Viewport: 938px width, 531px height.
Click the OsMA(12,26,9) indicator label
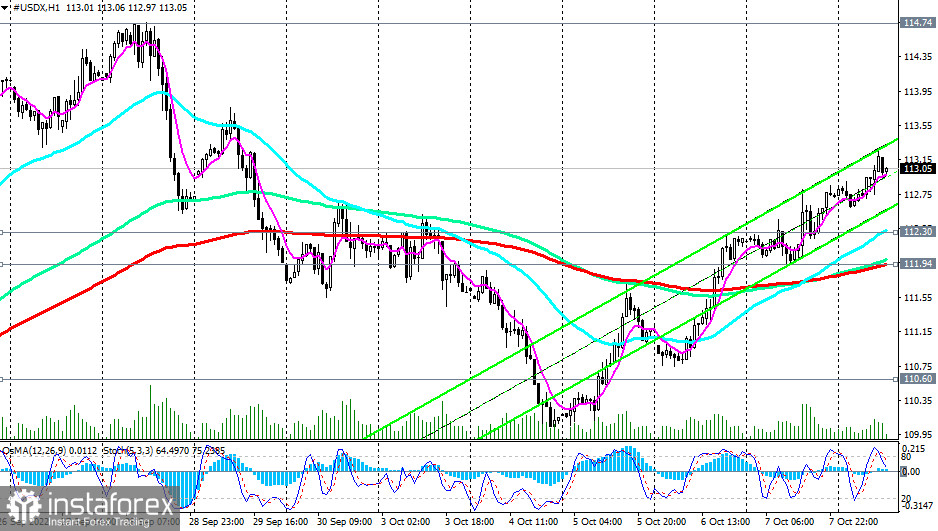point(33,450)
